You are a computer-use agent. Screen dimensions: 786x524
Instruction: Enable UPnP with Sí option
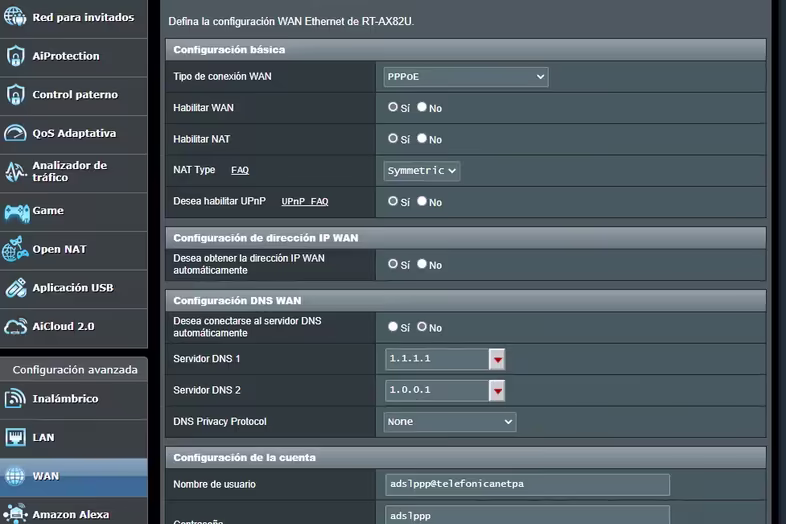tap(392, 201)
